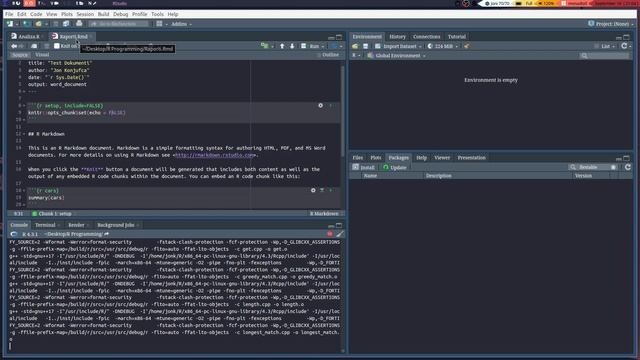Screen dimensions: 640x360
Task: Open the Run dropdown menu
Action: click(322, 47)
